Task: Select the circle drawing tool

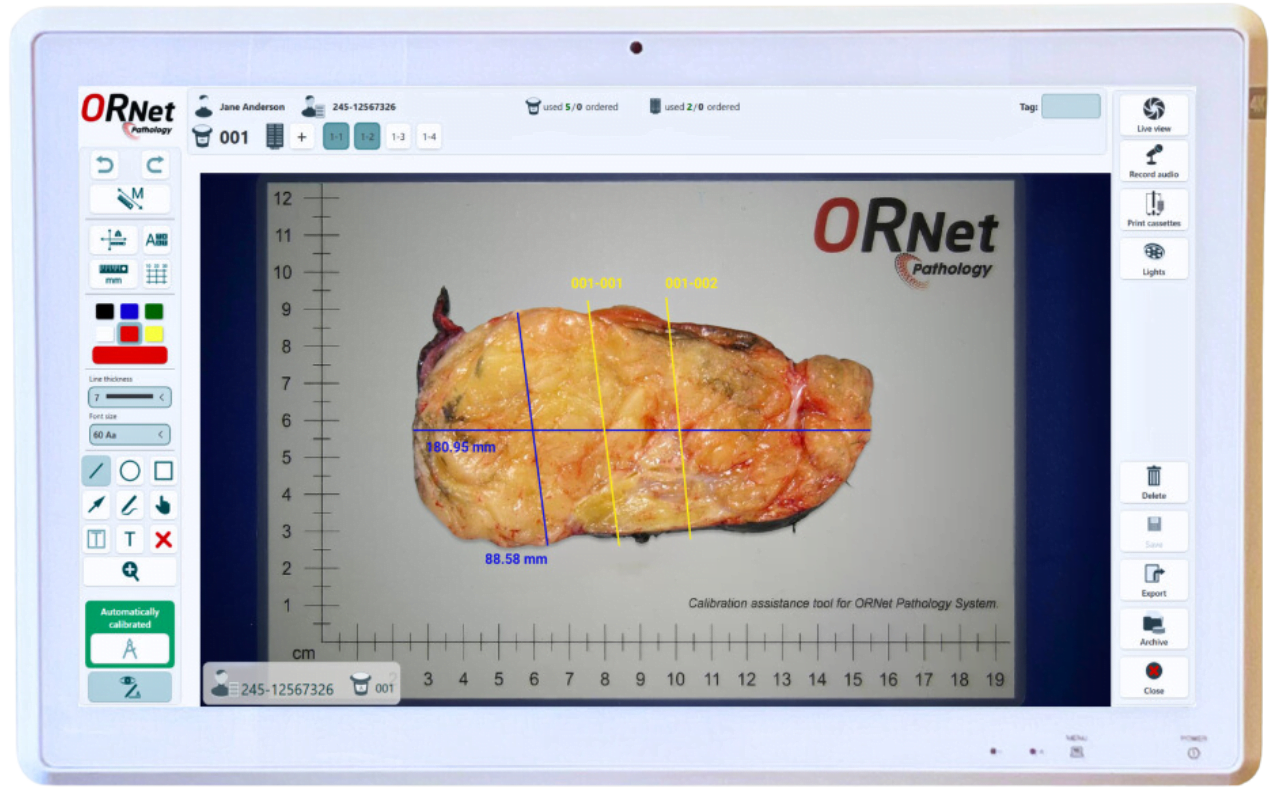Action: [x=129, y=470]
